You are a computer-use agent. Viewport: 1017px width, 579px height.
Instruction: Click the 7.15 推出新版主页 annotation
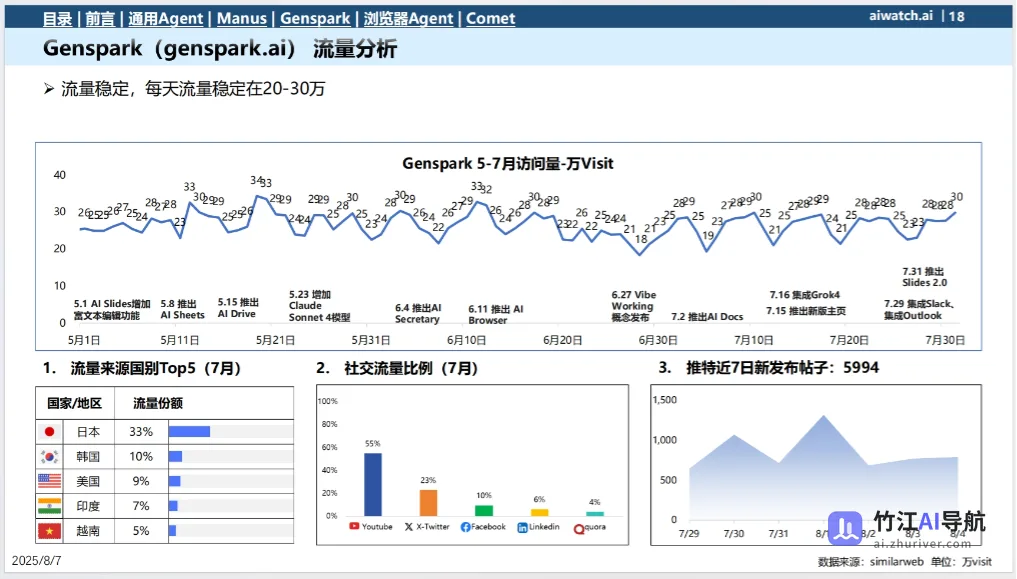(806, 311)
